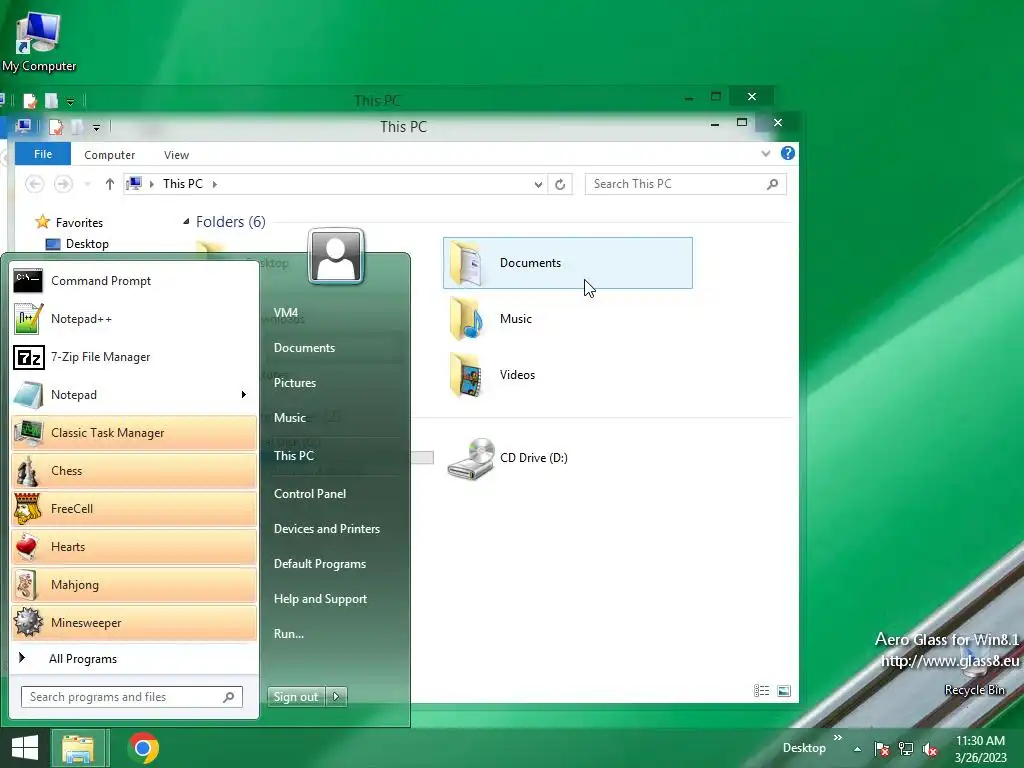Select the Documents folder
The image size is (1024, 768).
pos(568,263)
